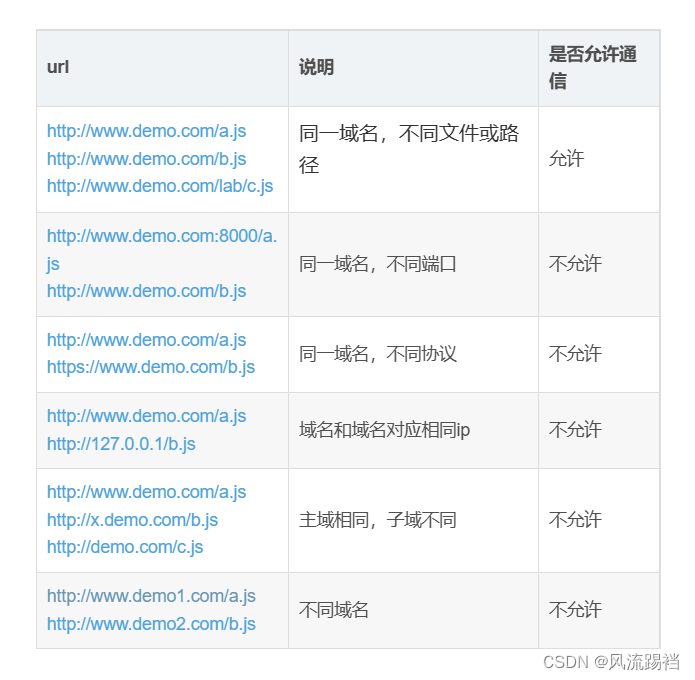Open http://www.demo.com/a.js in the 子域不同 row
The width and height of the screenshot is (695, 680).
pyautogui.click(x=146, y=492)
